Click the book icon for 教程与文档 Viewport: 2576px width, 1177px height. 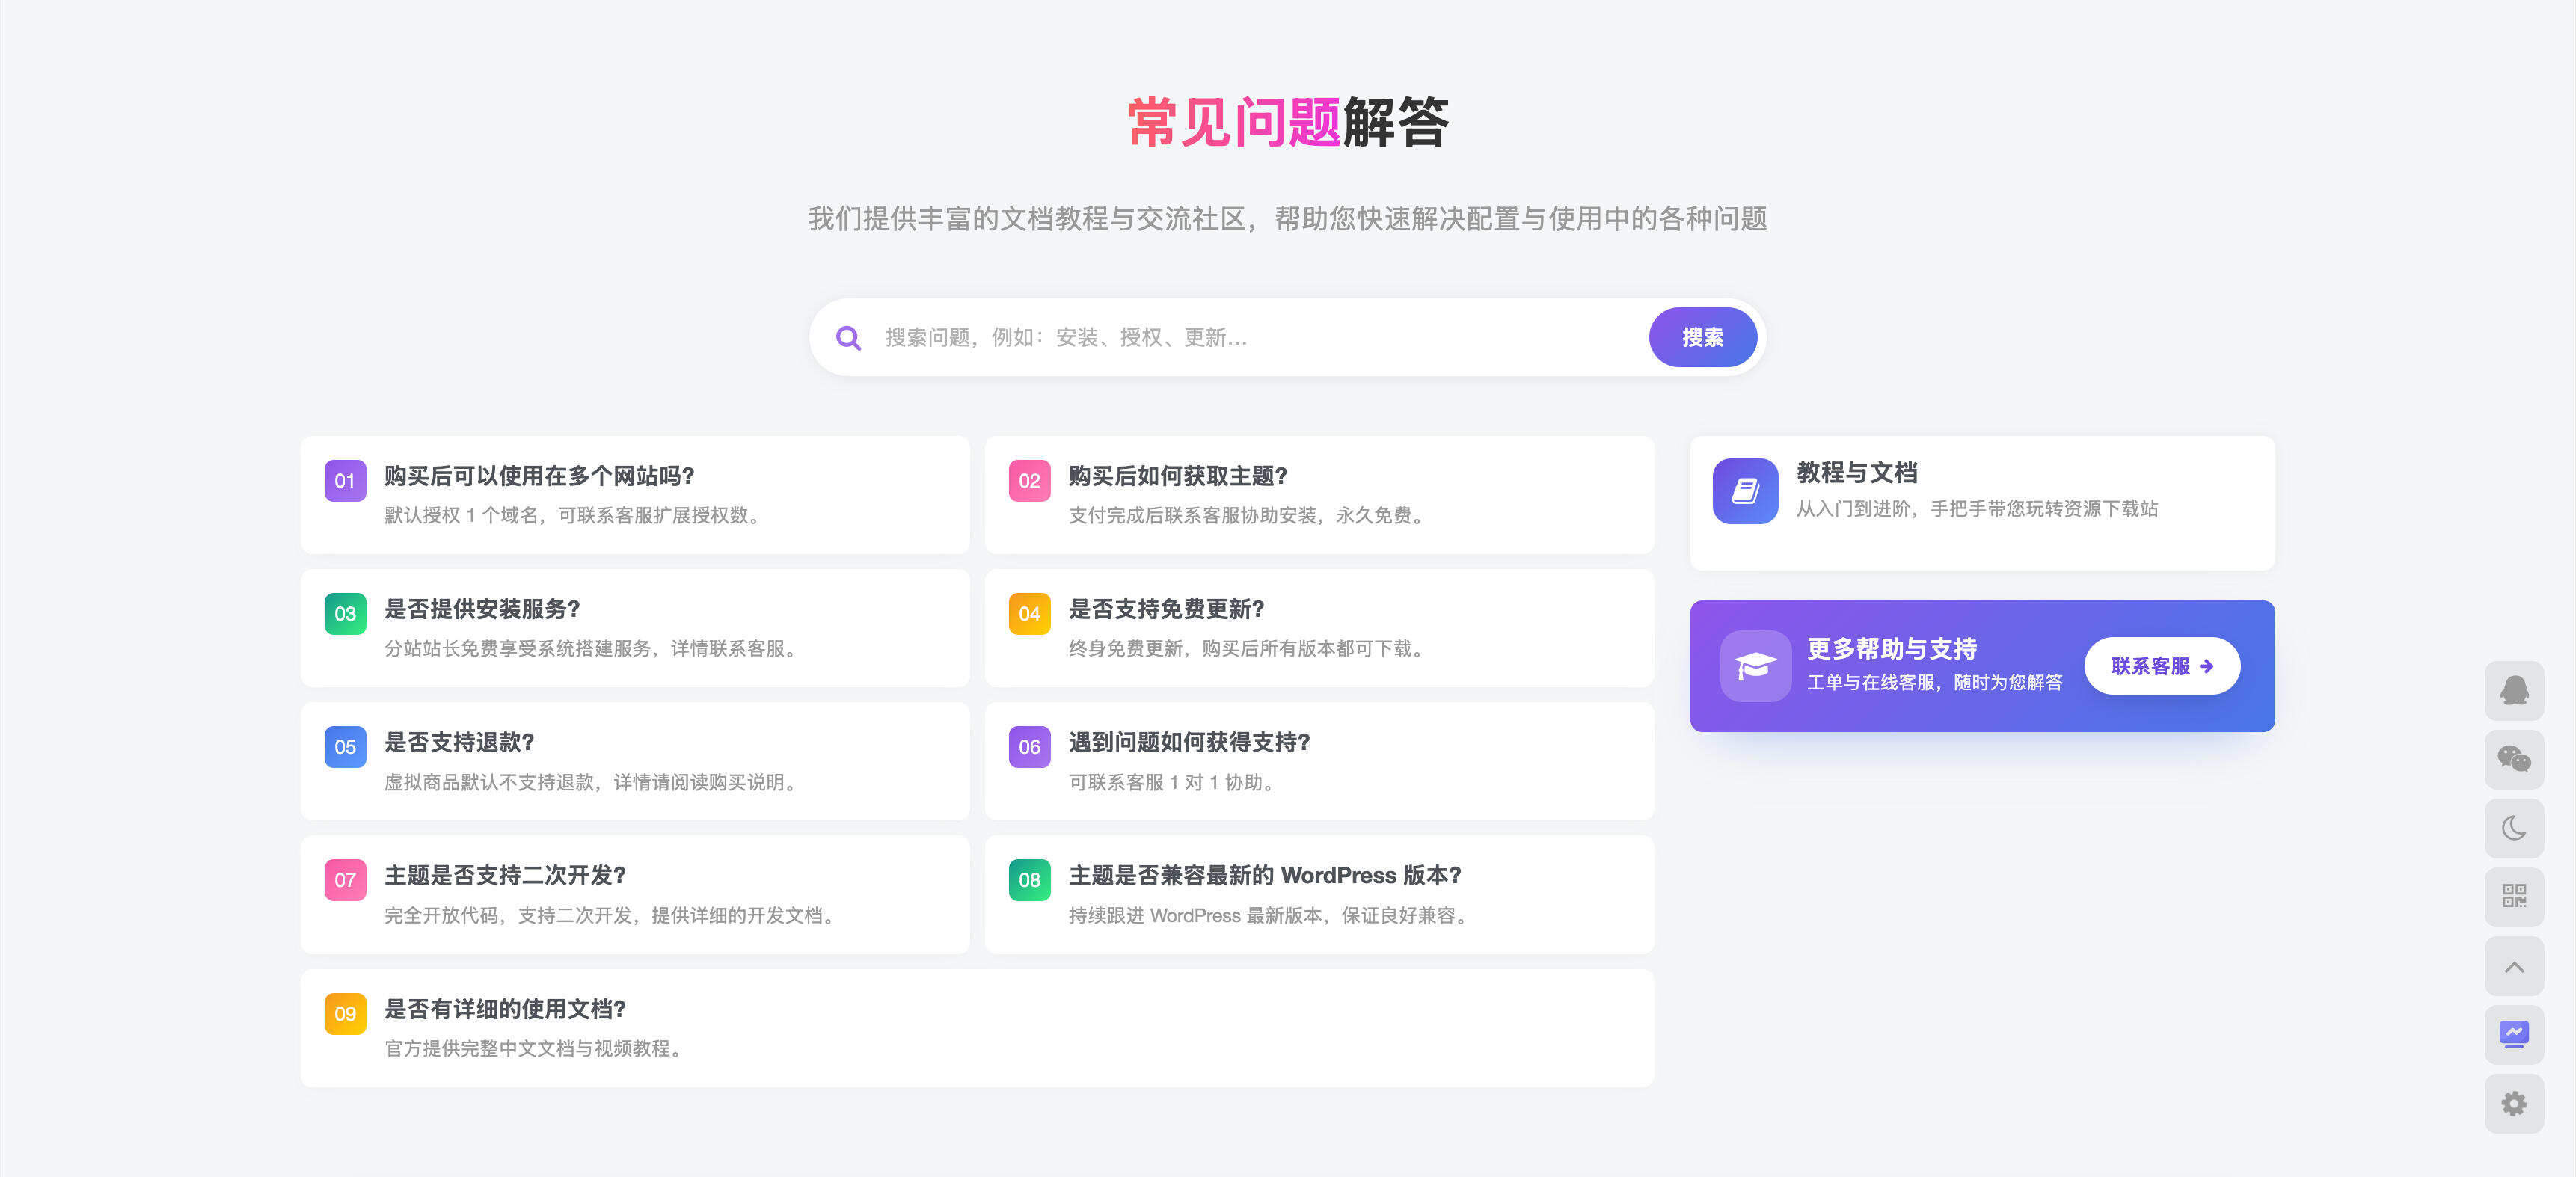point(1745,491)
